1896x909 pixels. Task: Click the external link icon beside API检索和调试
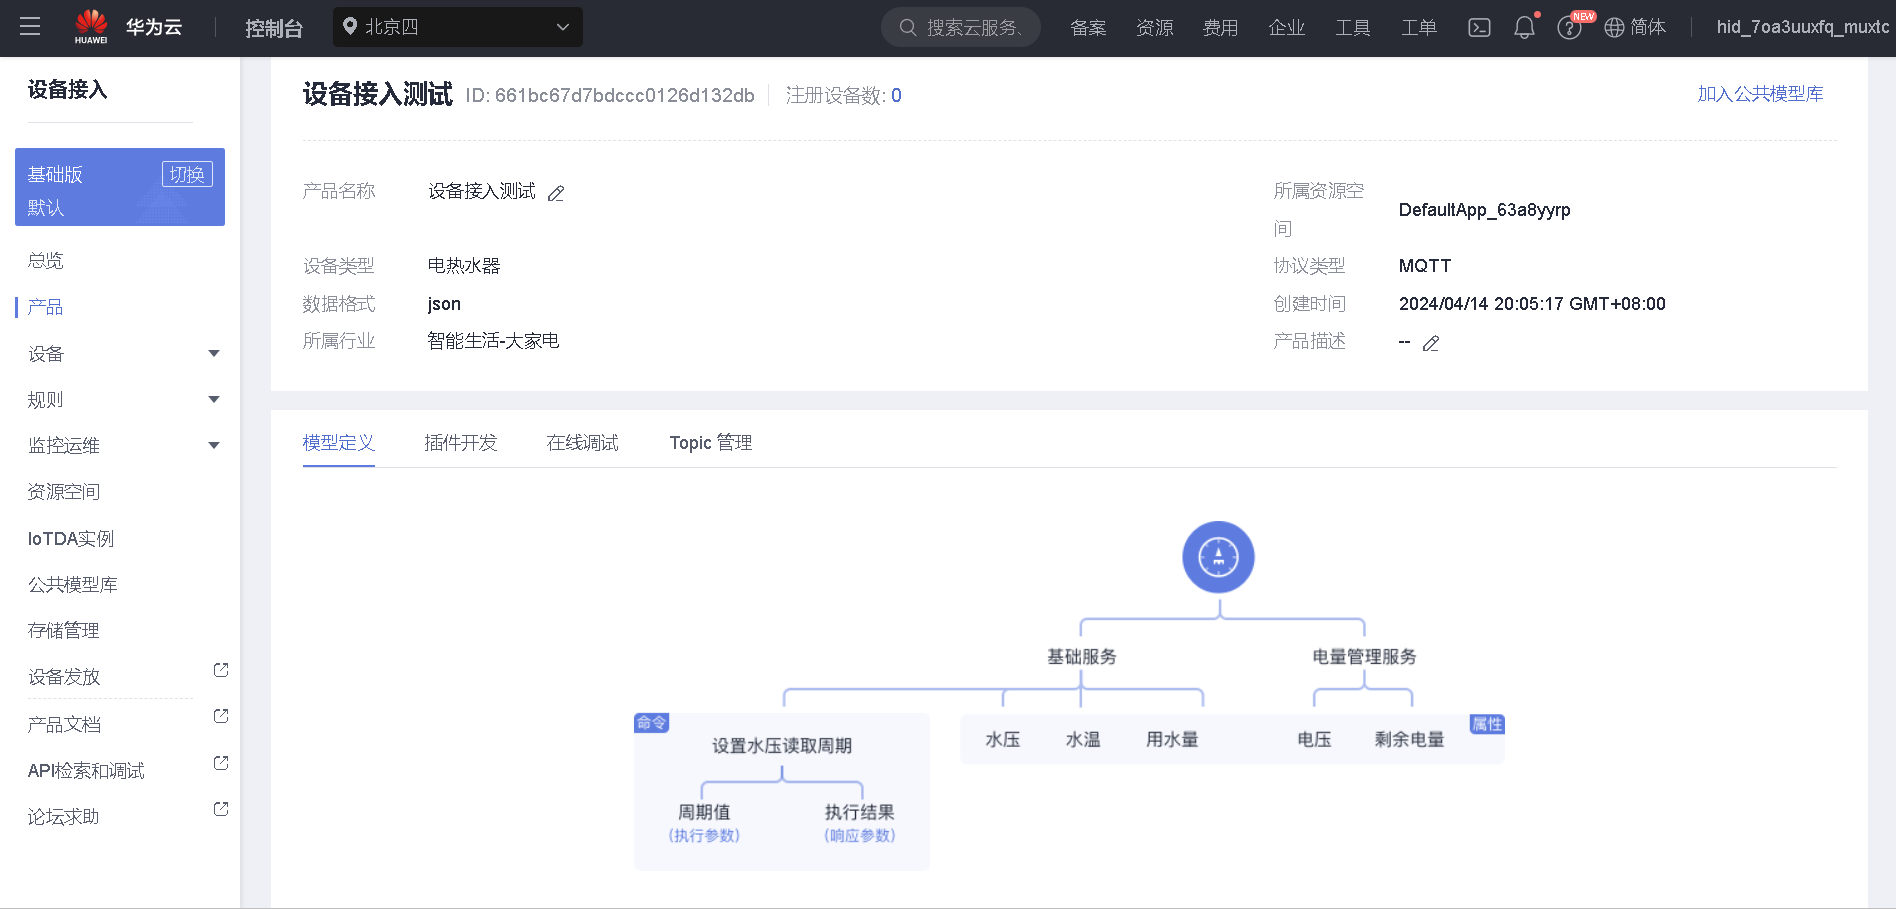[221, 763]
